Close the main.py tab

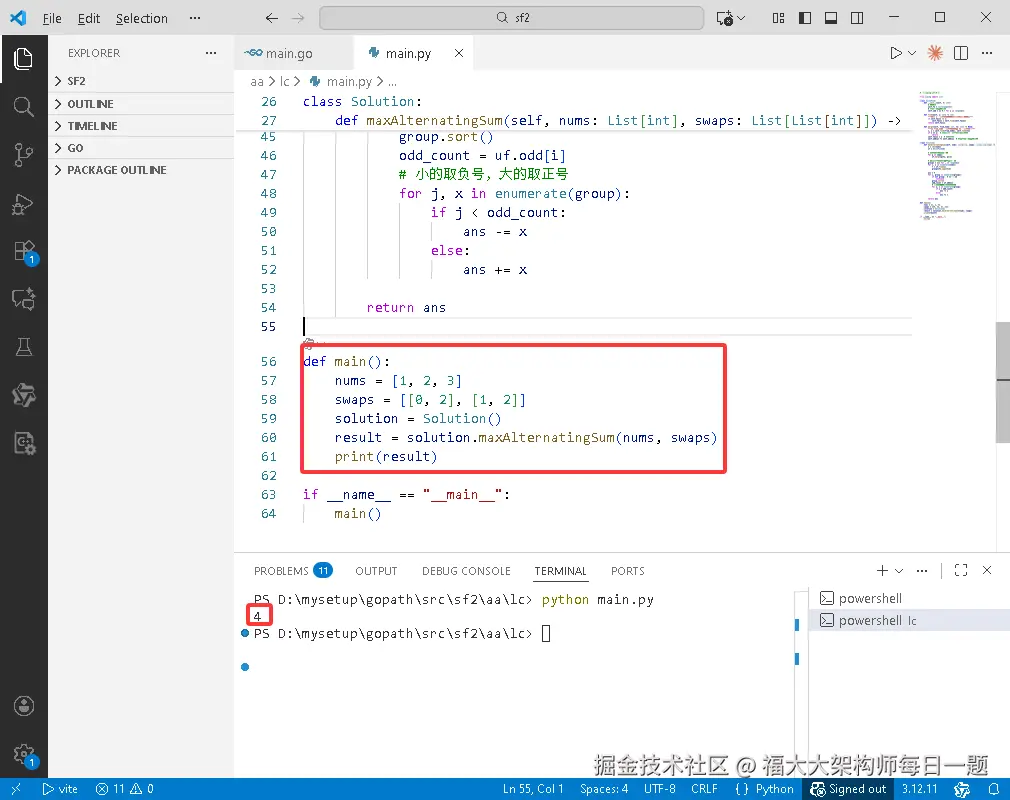pos(459,53)
